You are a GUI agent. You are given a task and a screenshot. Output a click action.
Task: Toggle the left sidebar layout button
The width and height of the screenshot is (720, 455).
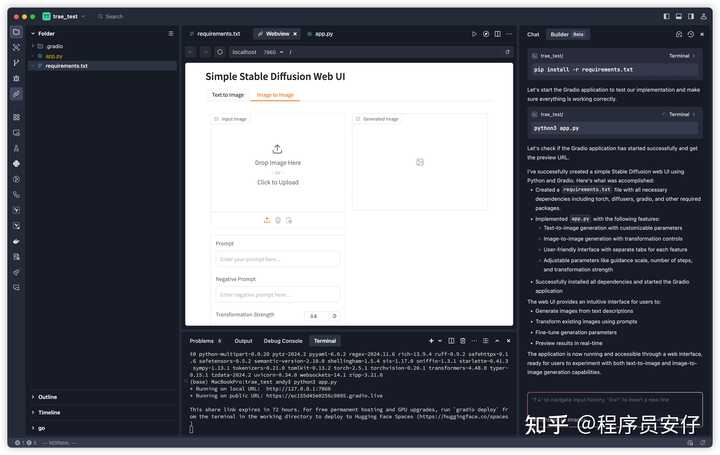pos(667,16)
